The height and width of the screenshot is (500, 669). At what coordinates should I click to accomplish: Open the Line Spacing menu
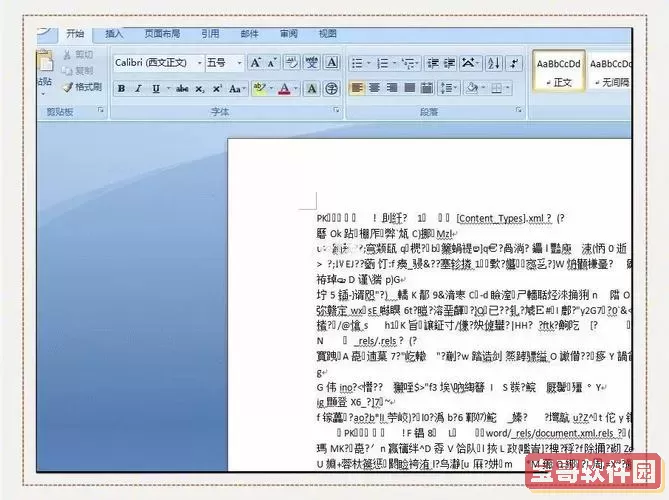(x=449, y=88)
